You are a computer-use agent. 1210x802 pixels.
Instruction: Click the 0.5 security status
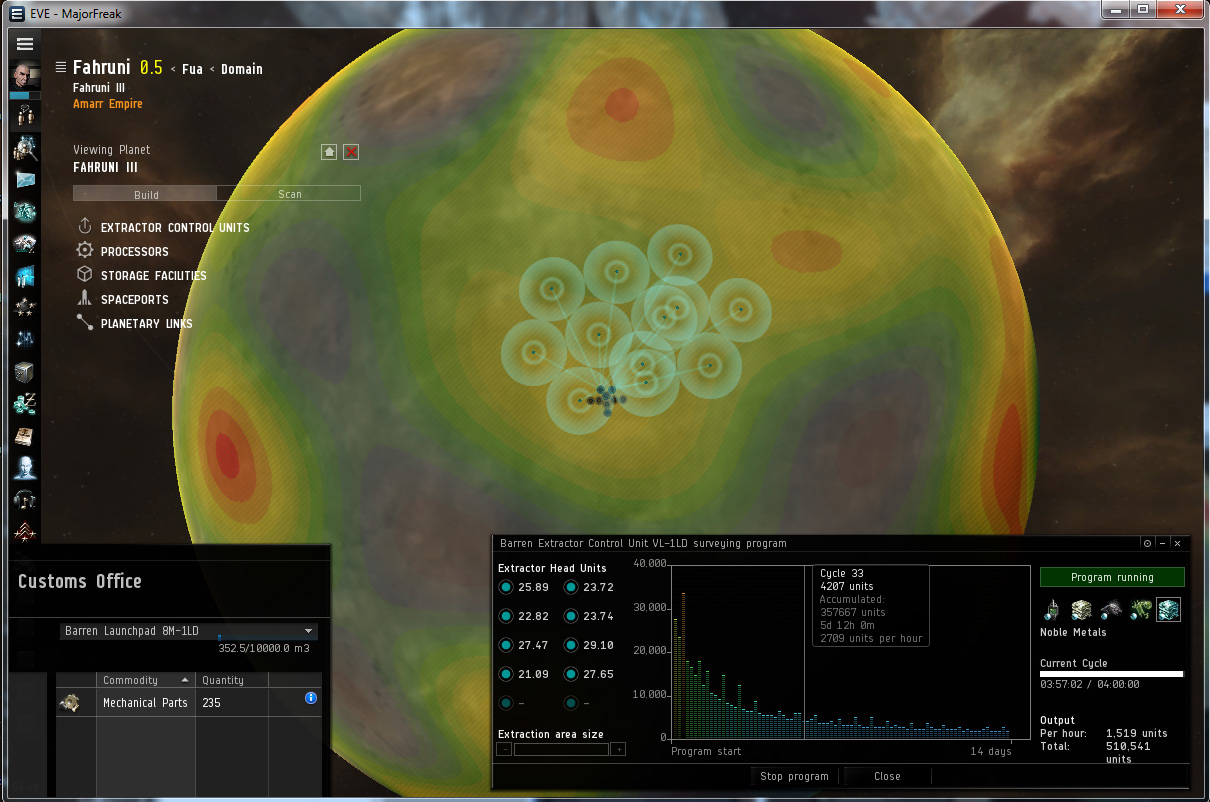click(x=151, y=68)
